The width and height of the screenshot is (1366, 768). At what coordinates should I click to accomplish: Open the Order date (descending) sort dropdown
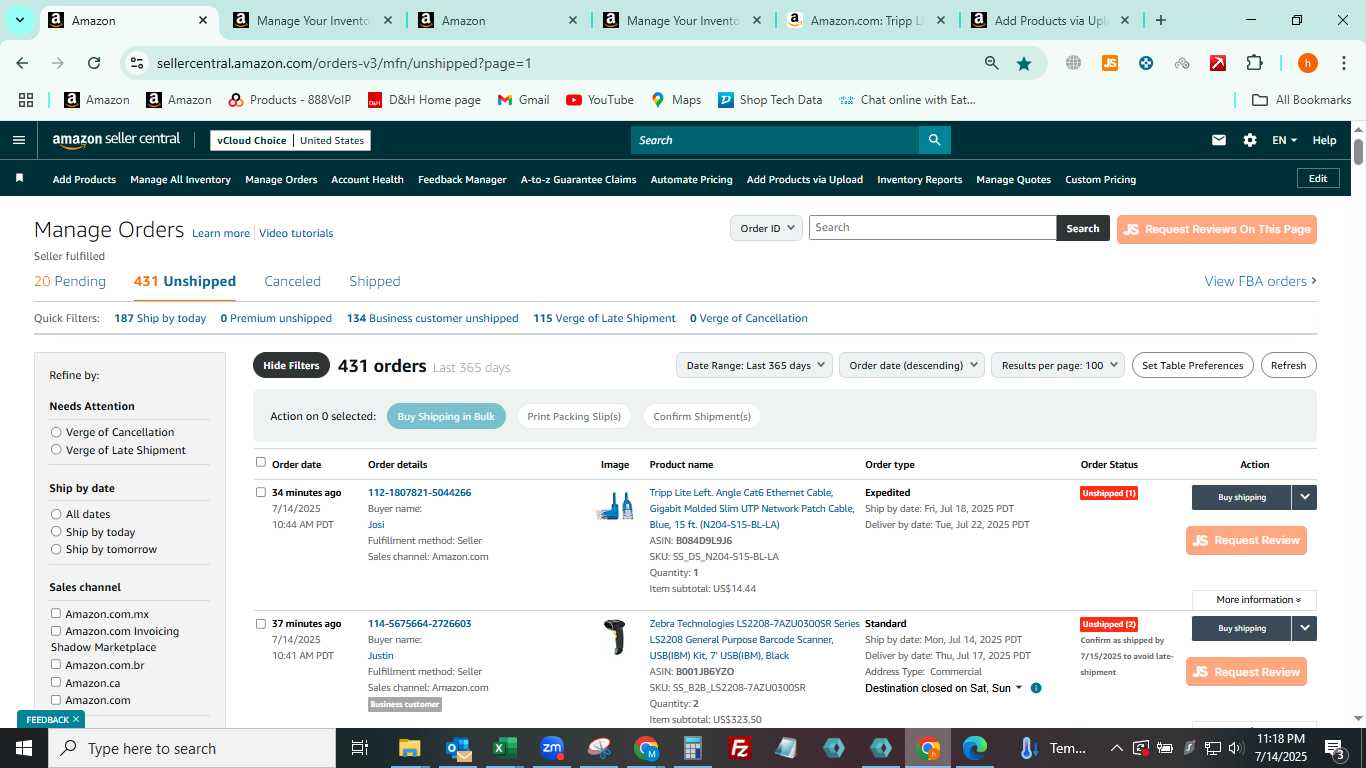912,365
